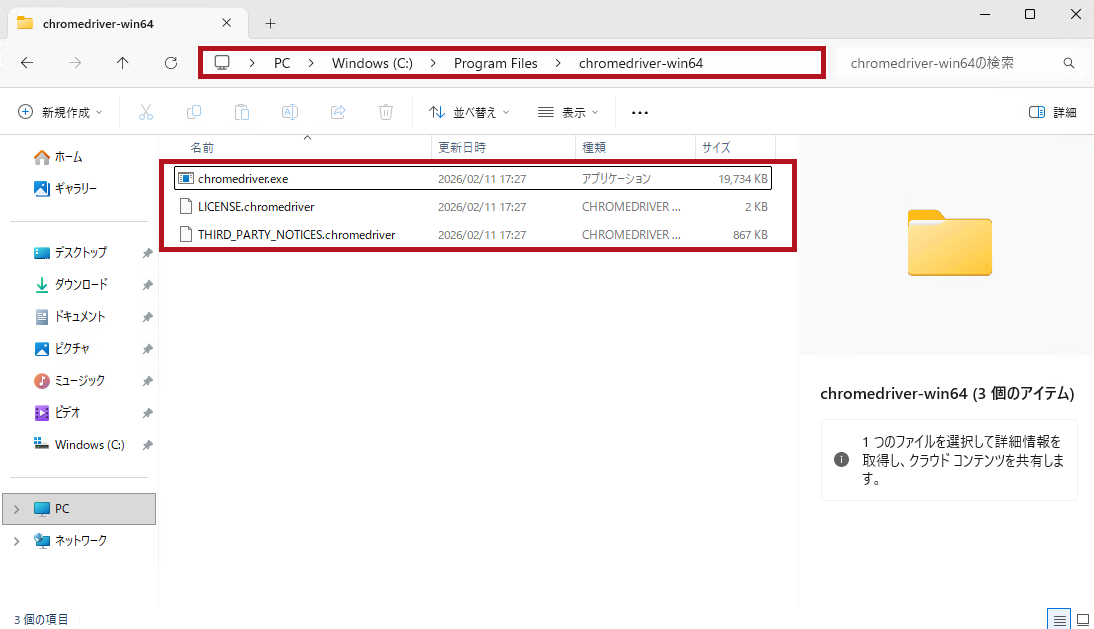Navigate back using the back arrow

tap(27, 62)
